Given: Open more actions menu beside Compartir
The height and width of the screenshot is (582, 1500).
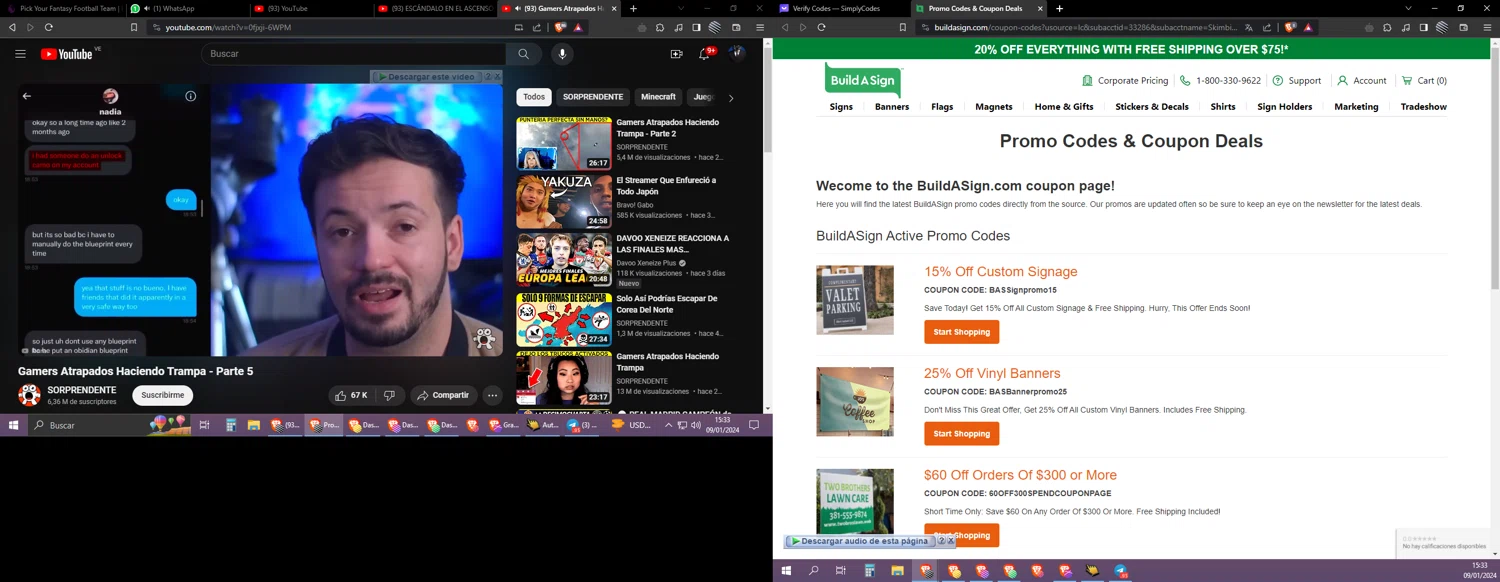Looking at the screenshot, I should [492, 395].
